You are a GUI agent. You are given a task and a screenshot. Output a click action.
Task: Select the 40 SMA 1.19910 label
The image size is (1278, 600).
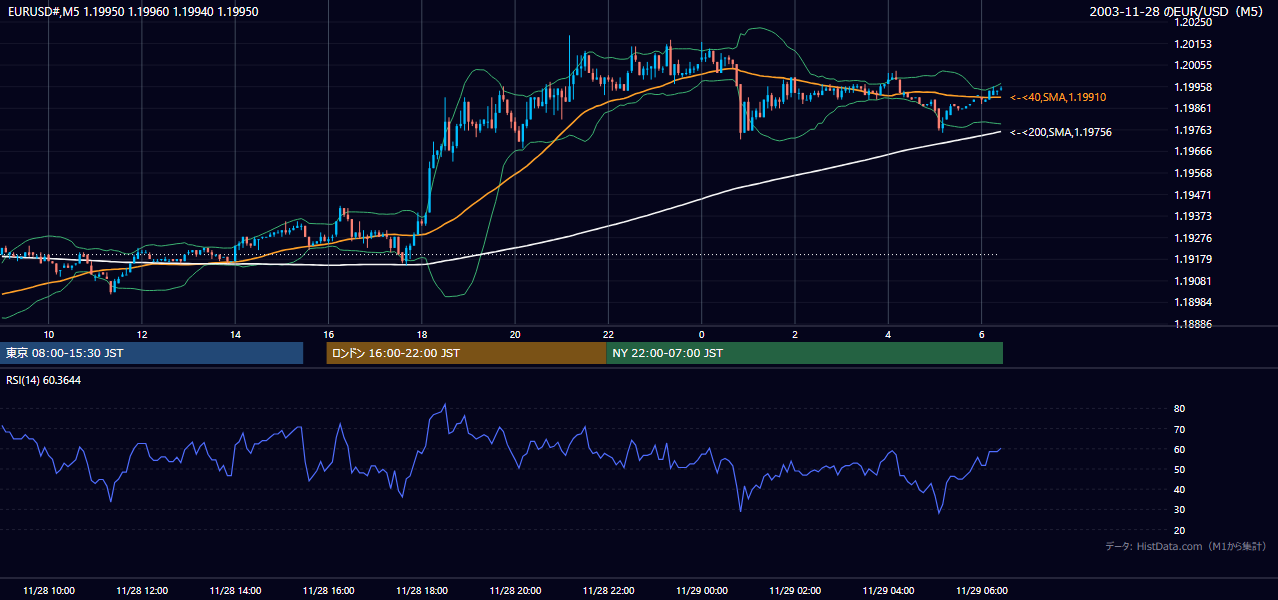(1058, 97)
